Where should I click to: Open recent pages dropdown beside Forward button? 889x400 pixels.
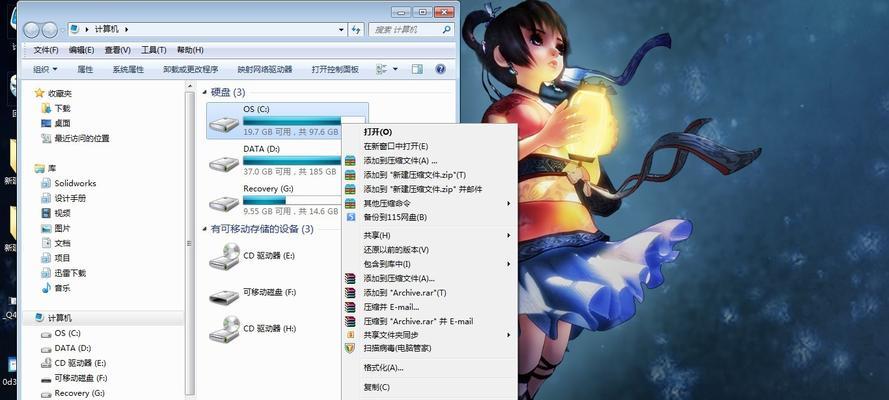[x=62, y=29]
